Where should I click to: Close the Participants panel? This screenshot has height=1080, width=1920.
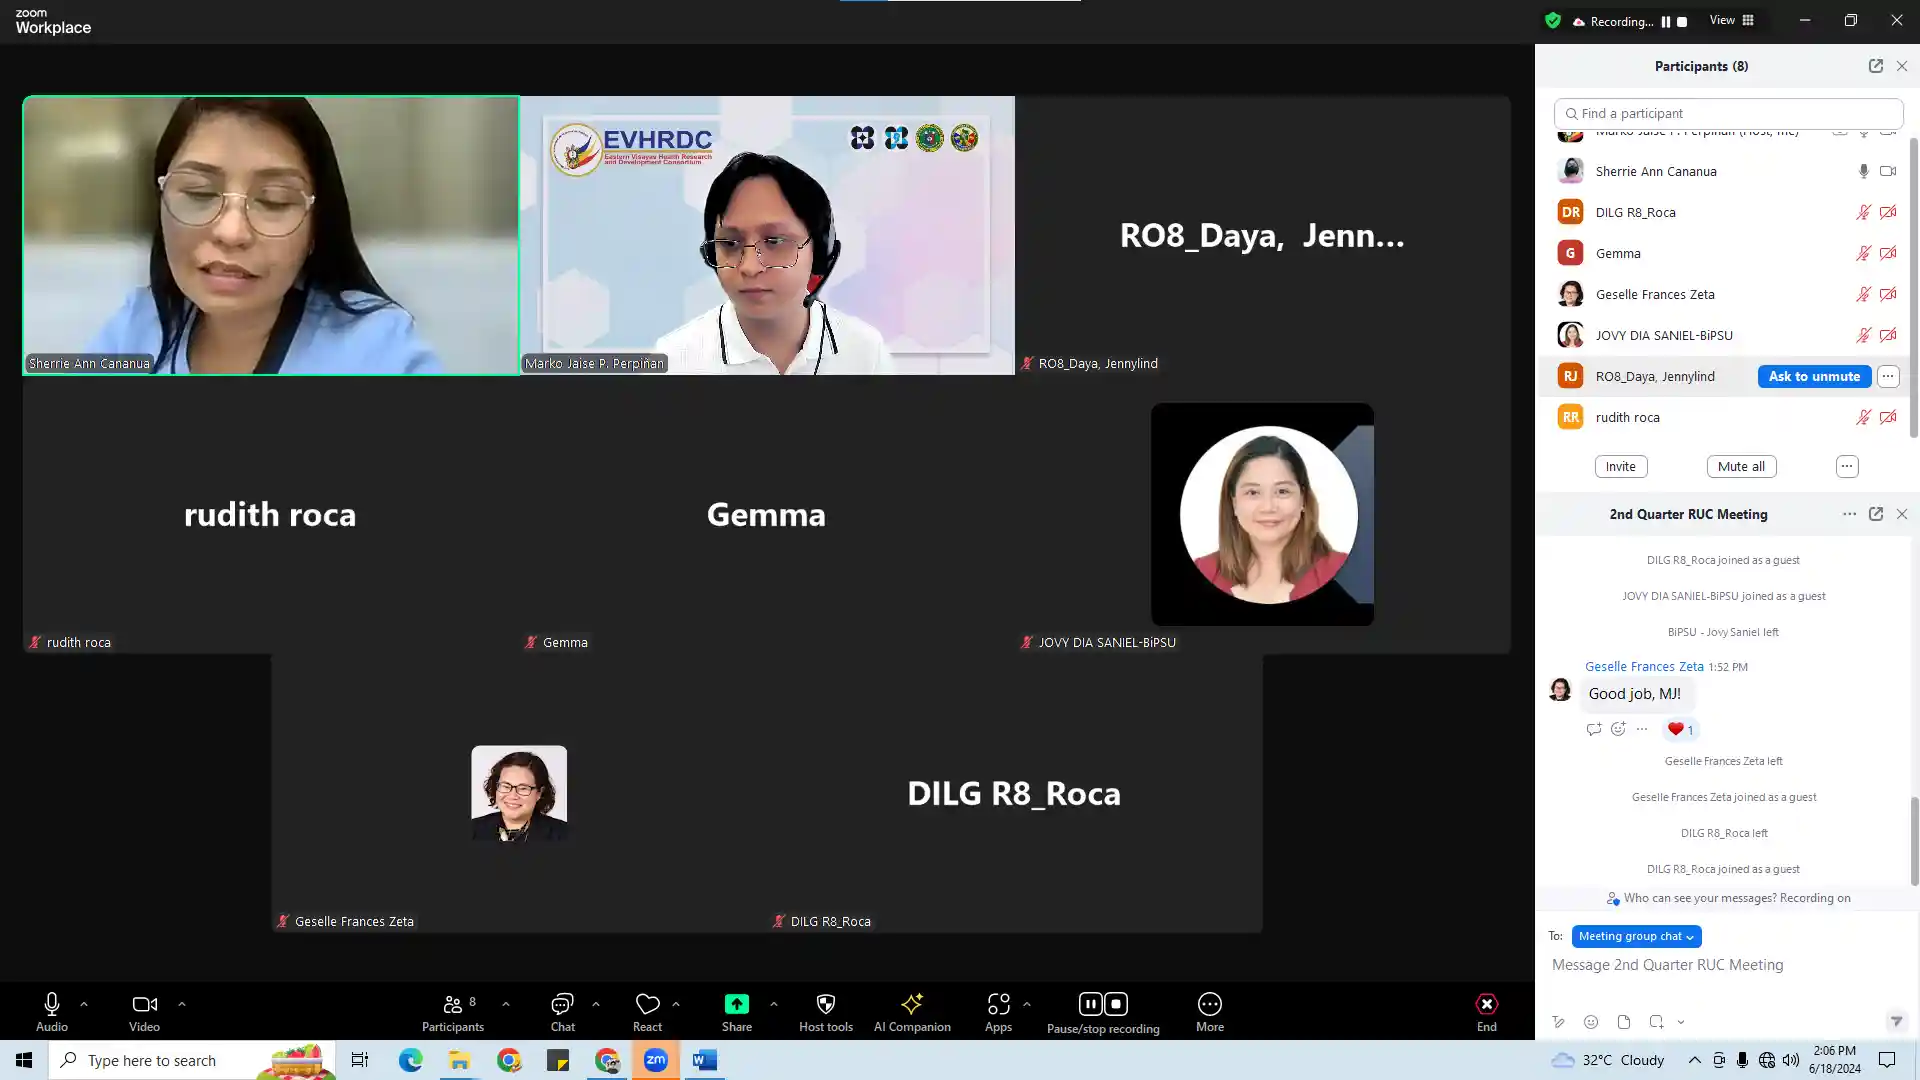coord(1902,66)
